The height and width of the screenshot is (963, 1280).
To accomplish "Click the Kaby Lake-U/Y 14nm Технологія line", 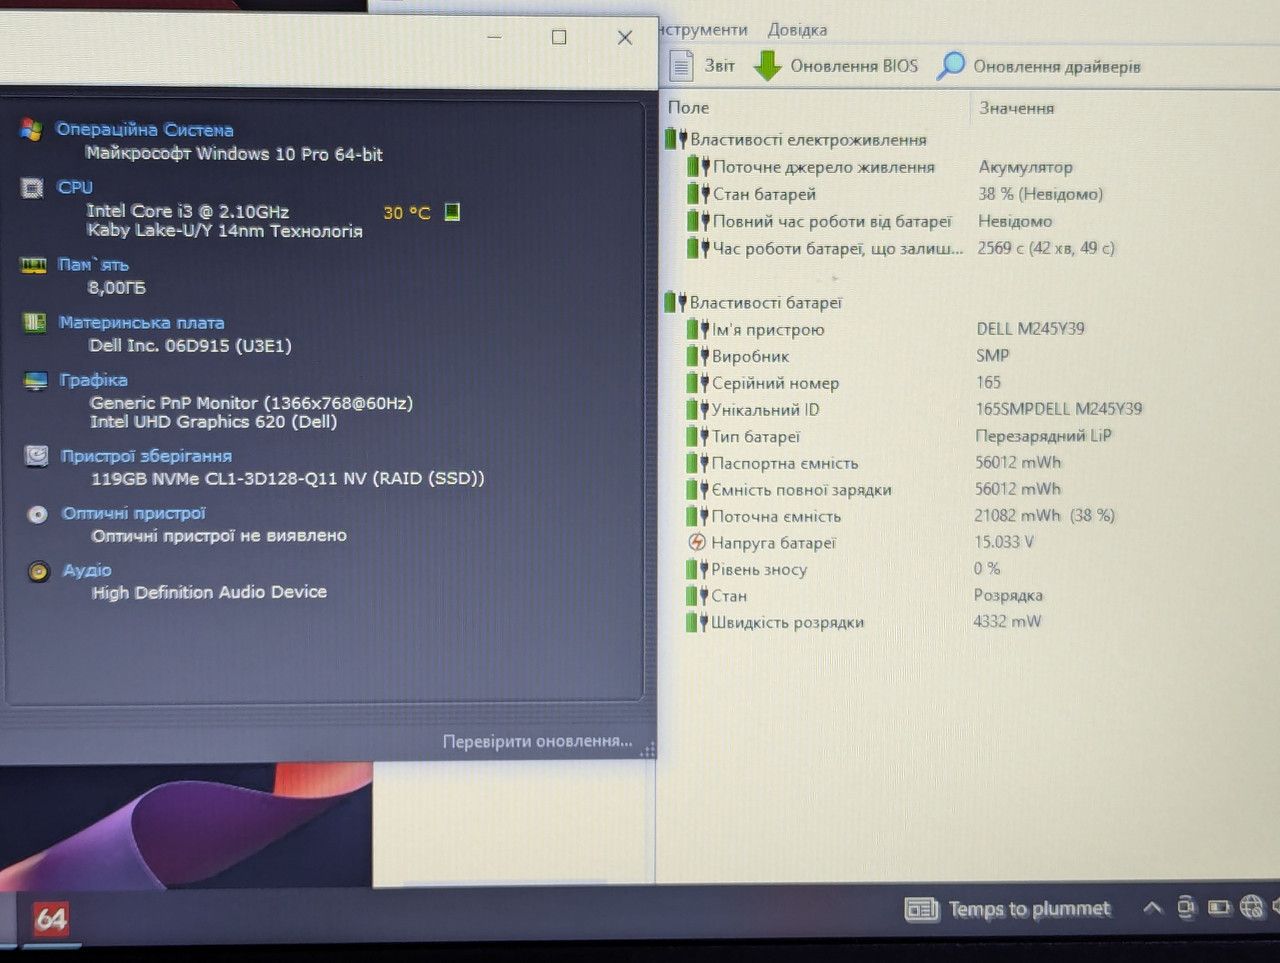I will 225,231.
